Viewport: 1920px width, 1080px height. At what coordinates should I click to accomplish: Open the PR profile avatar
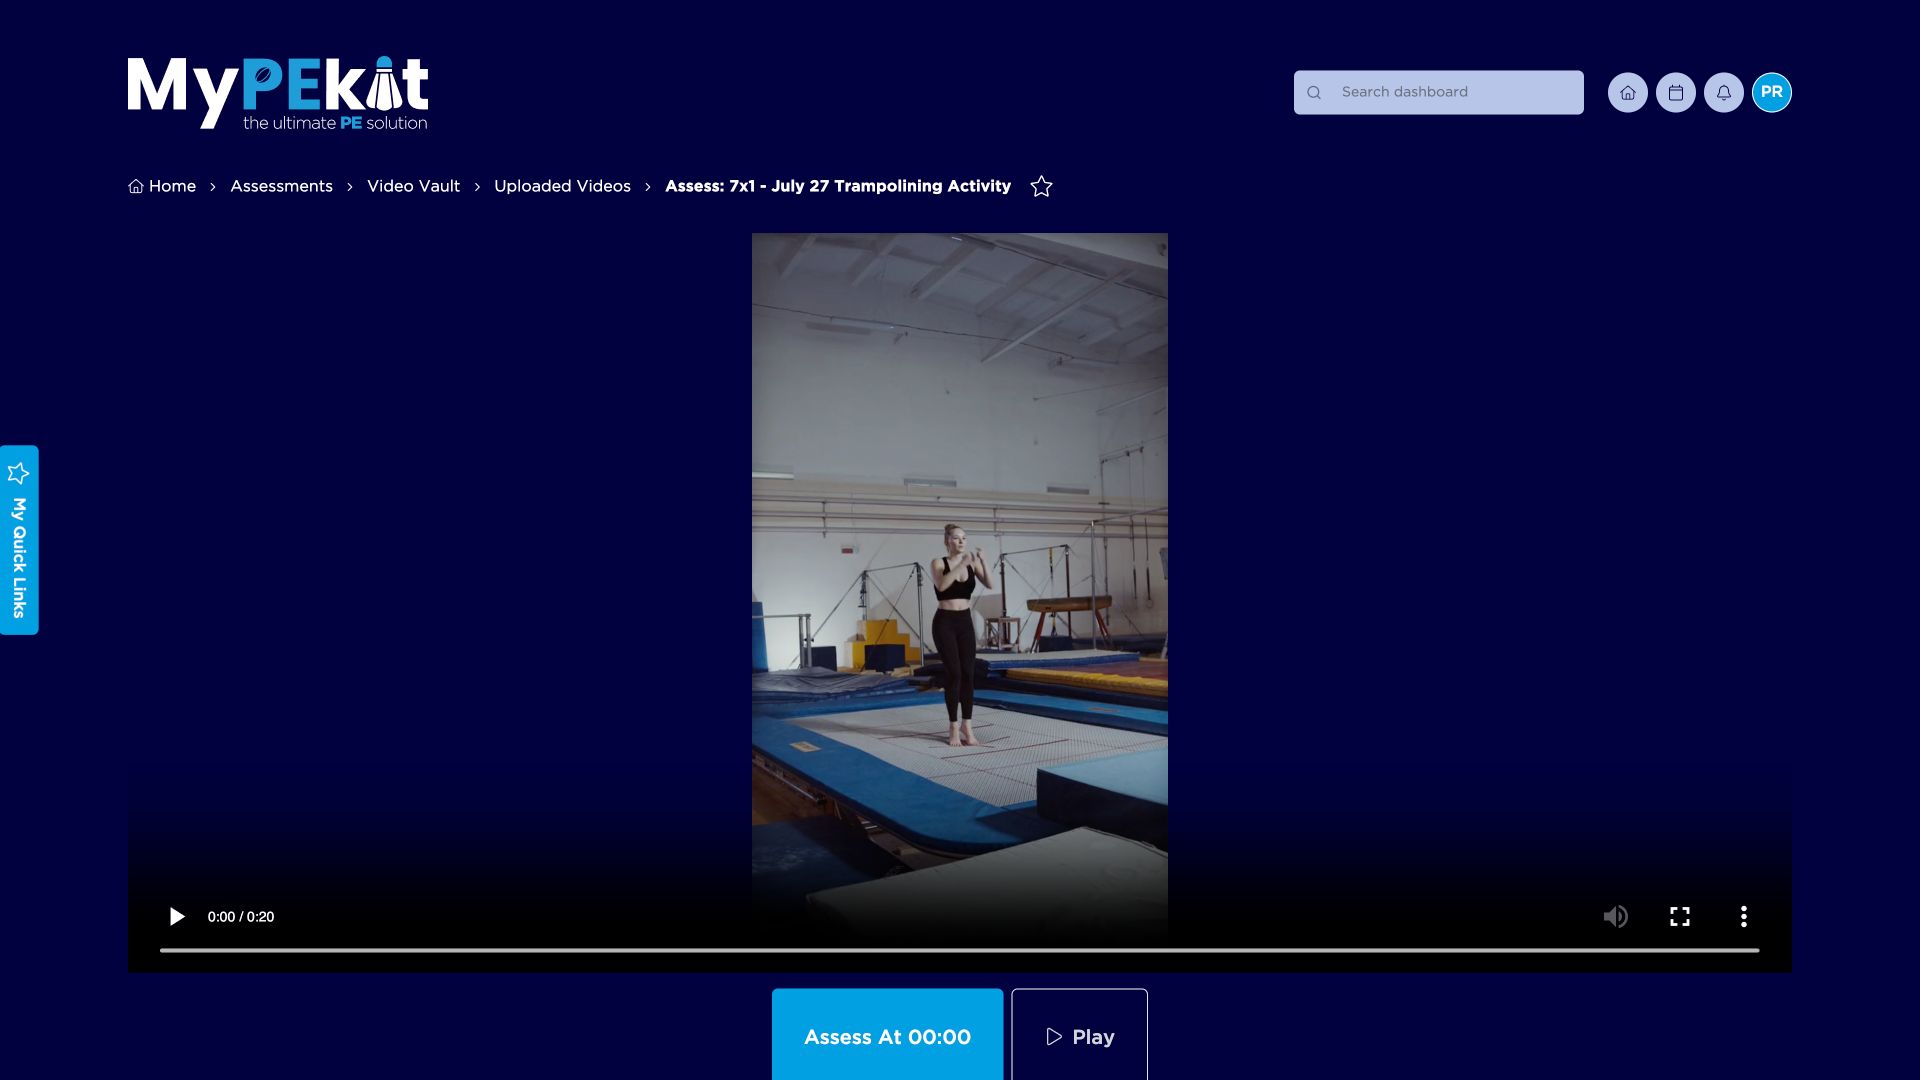click(1771, 92)
